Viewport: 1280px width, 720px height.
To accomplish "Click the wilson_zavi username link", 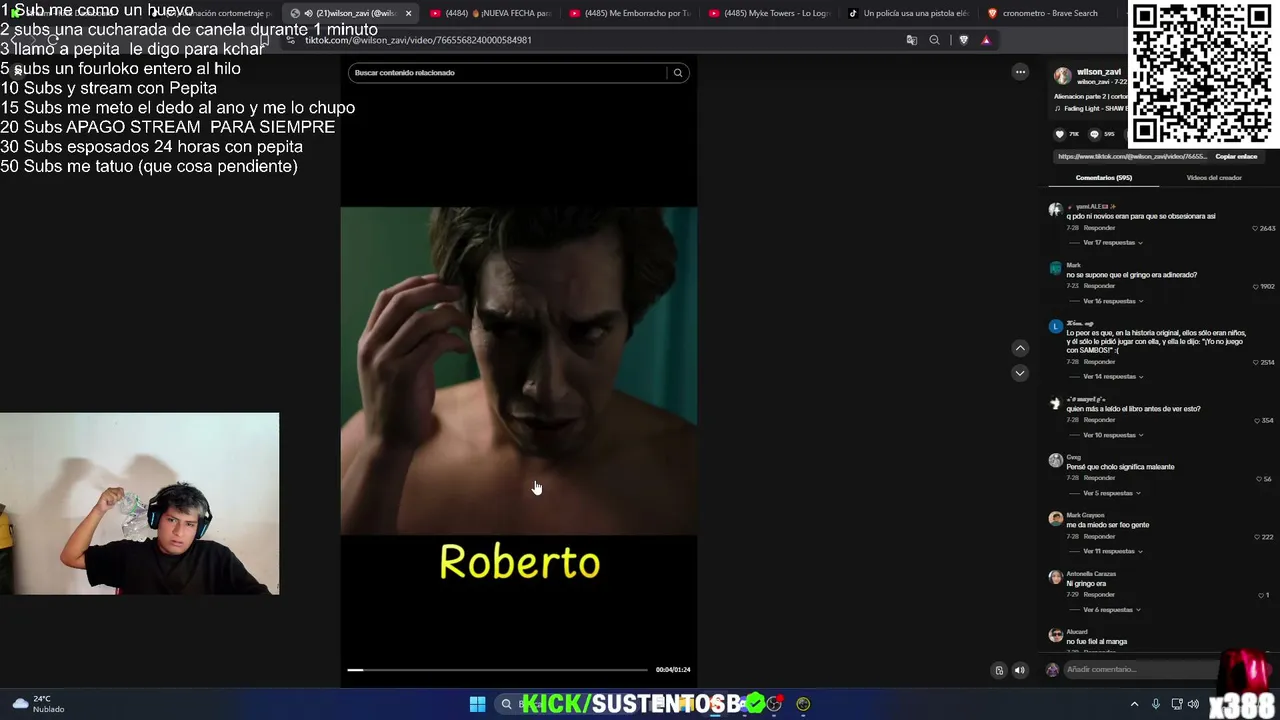I will tap(1099, 72).
